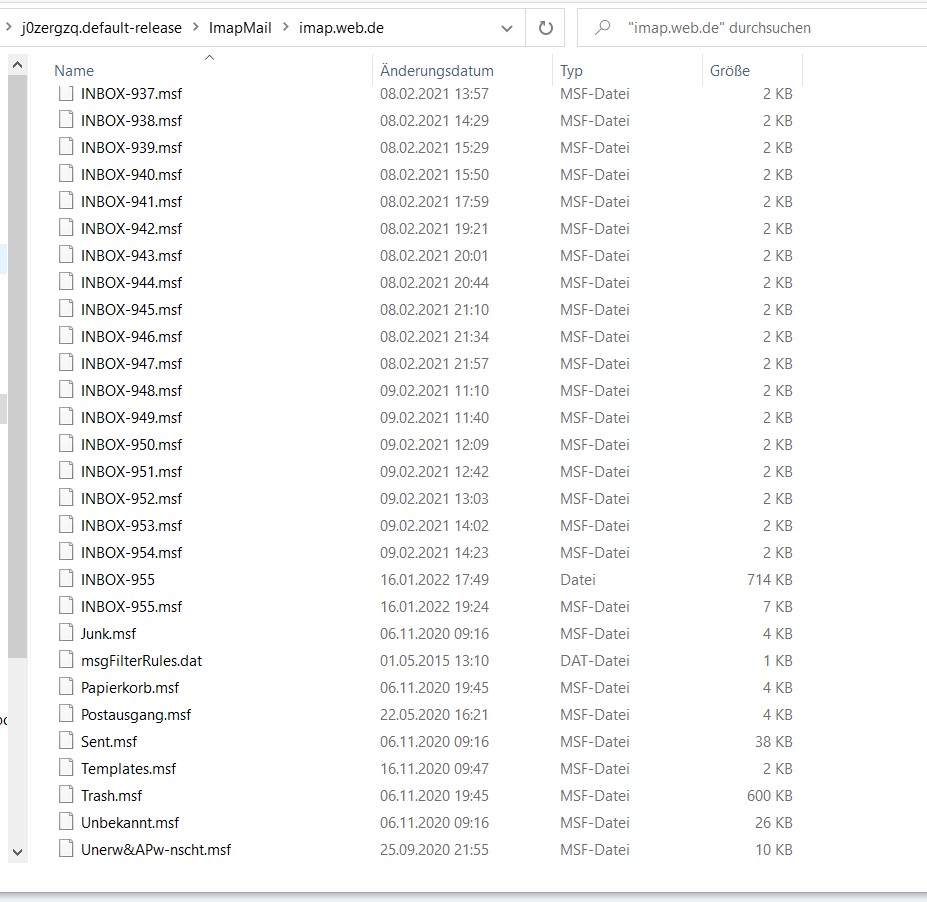Expand the chevron before imap.web.de breadcrumb
This screenshot has height=902, width=927.
(285, 28)
